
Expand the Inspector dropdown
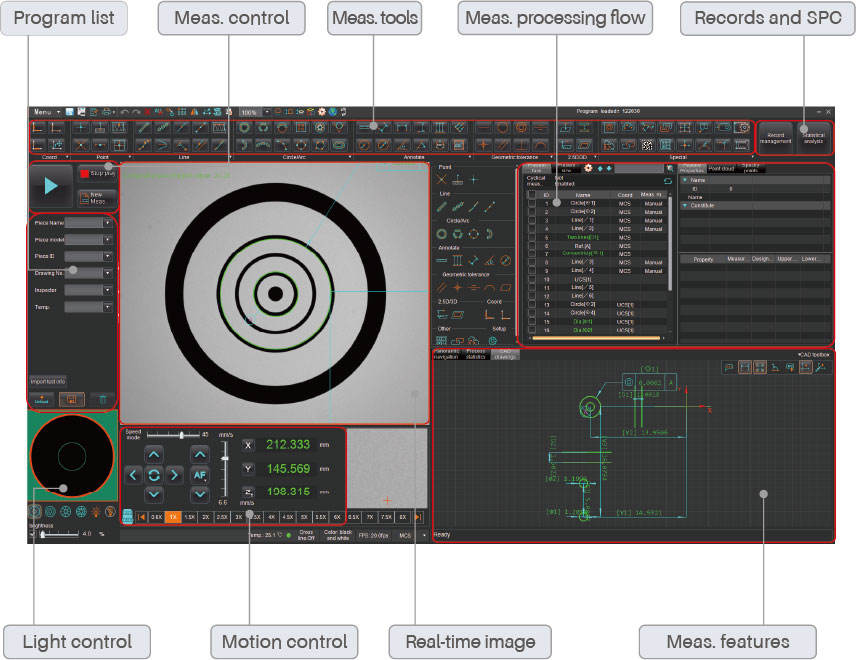(x=107, y=290)
